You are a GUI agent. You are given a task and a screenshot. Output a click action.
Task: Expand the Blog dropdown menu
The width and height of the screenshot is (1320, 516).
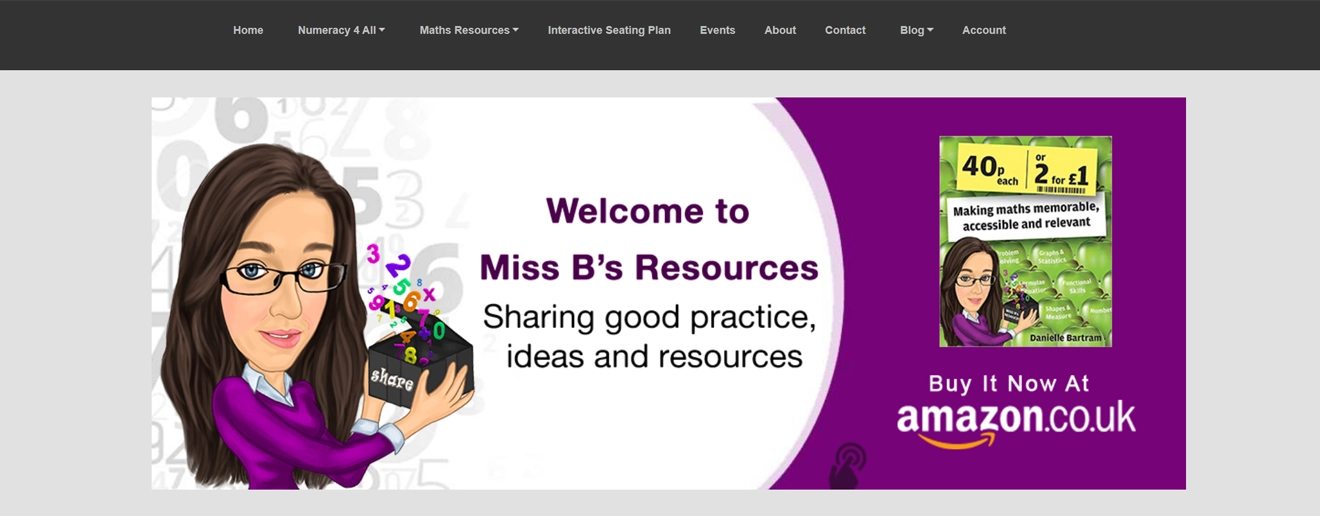916,30
